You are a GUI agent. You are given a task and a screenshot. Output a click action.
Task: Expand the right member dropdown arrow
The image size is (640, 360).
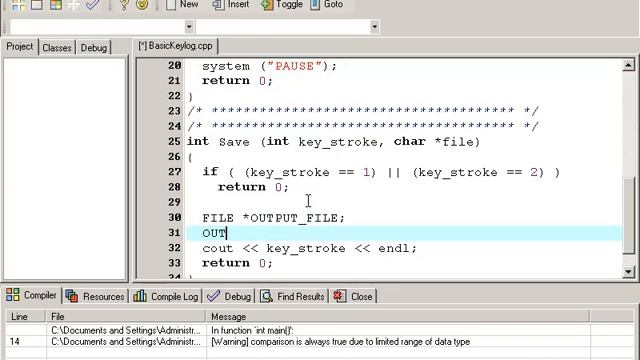[374, 27]
